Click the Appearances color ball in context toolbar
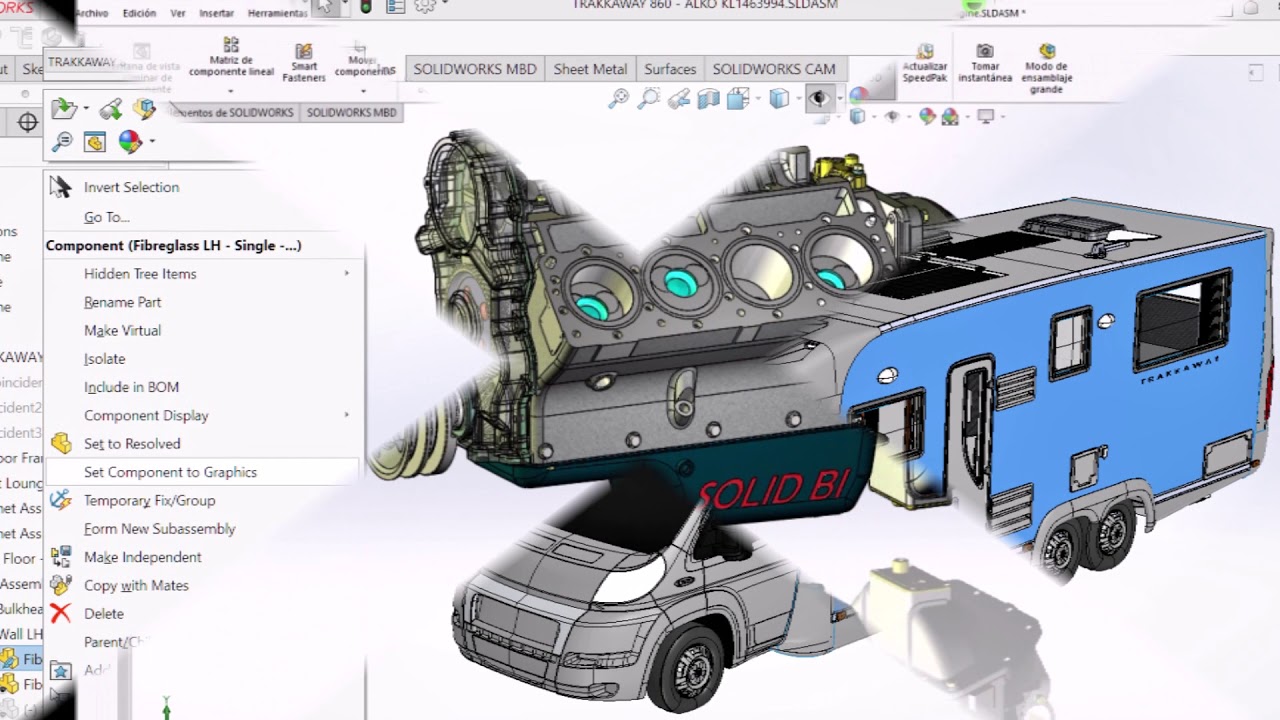The image size is (1280, 720). [x=129, y=142]
